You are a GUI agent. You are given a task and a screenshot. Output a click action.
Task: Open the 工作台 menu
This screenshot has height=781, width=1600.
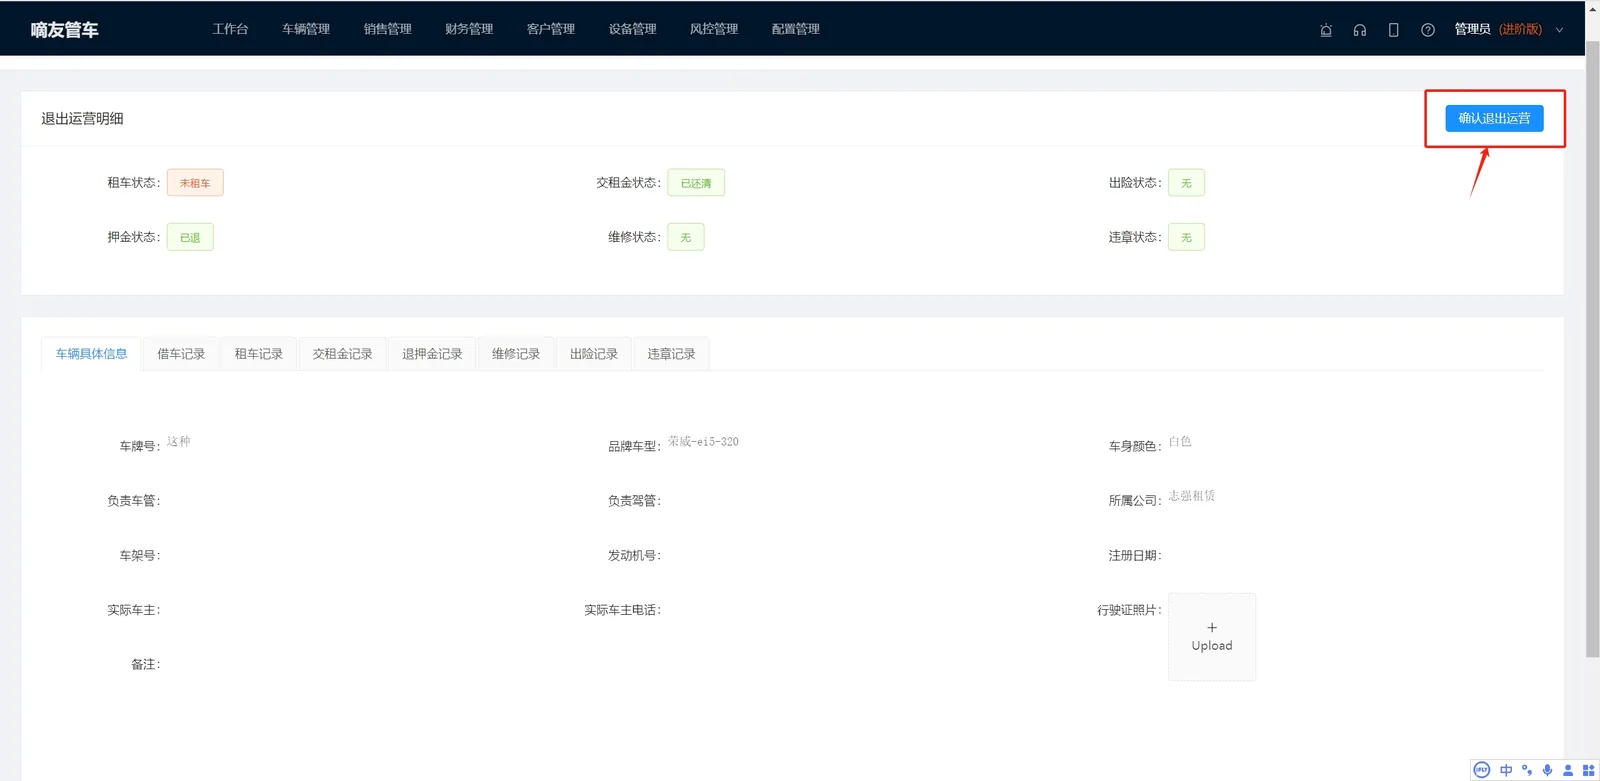click(x=230, y=29)
